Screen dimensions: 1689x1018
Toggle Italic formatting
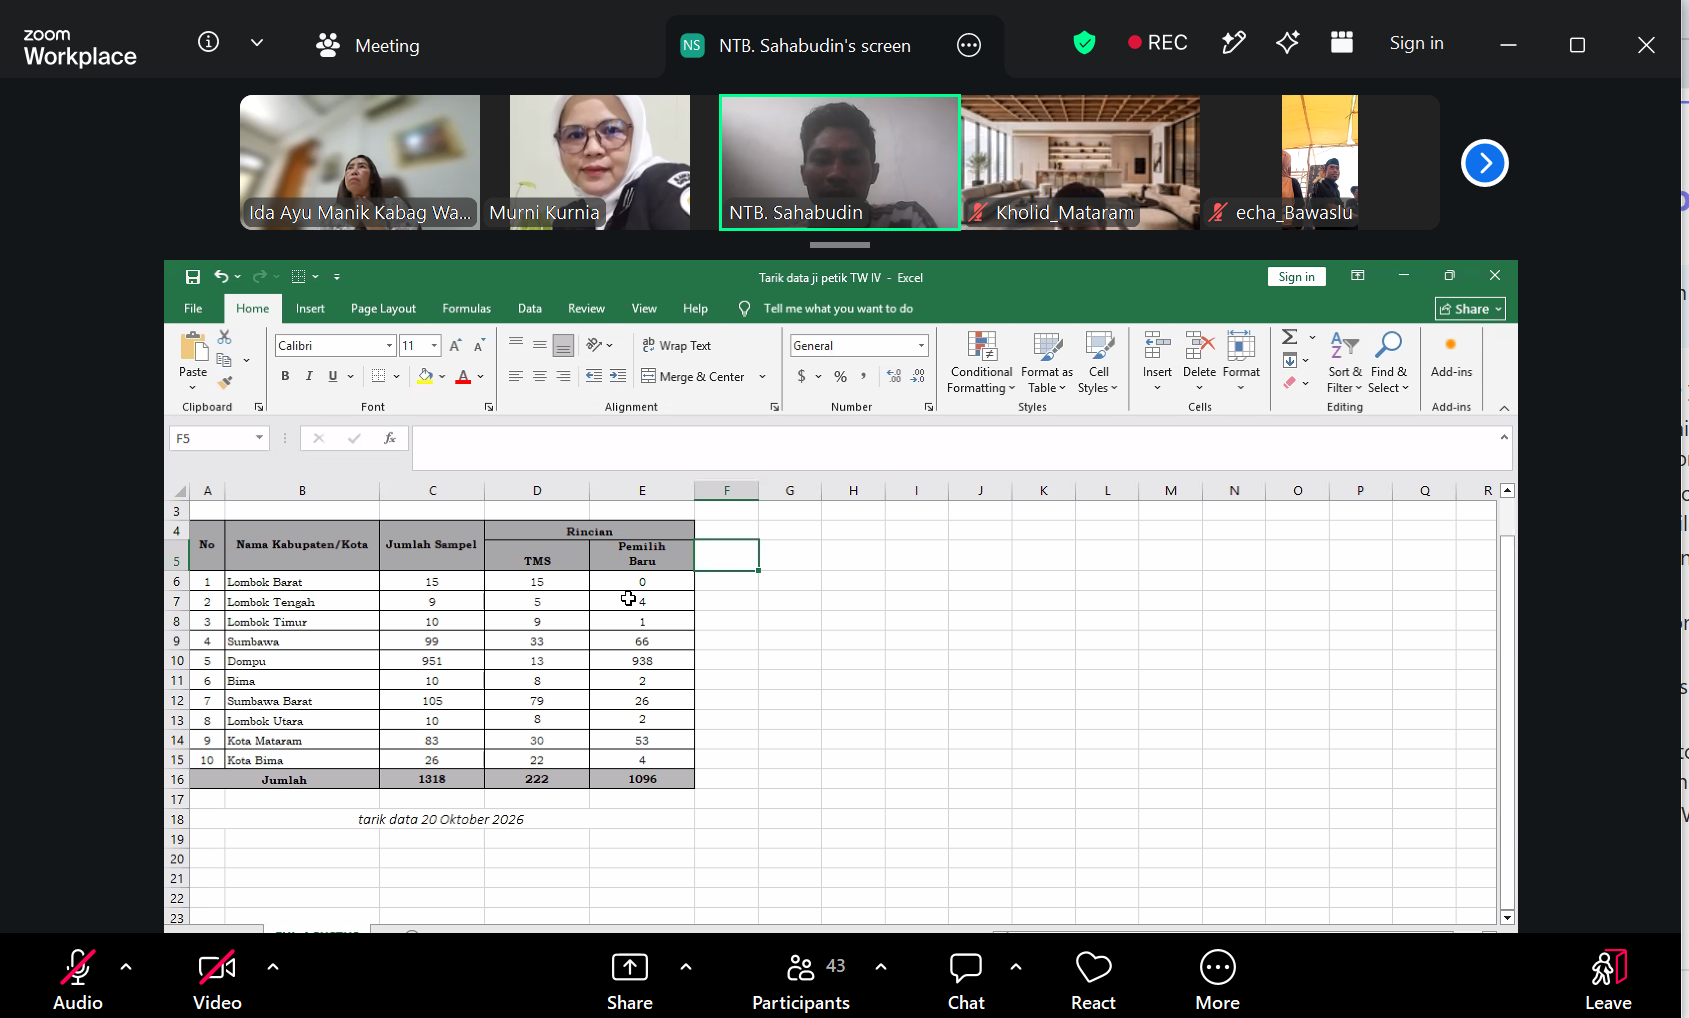pyautogui.click(x=309, y=376)
